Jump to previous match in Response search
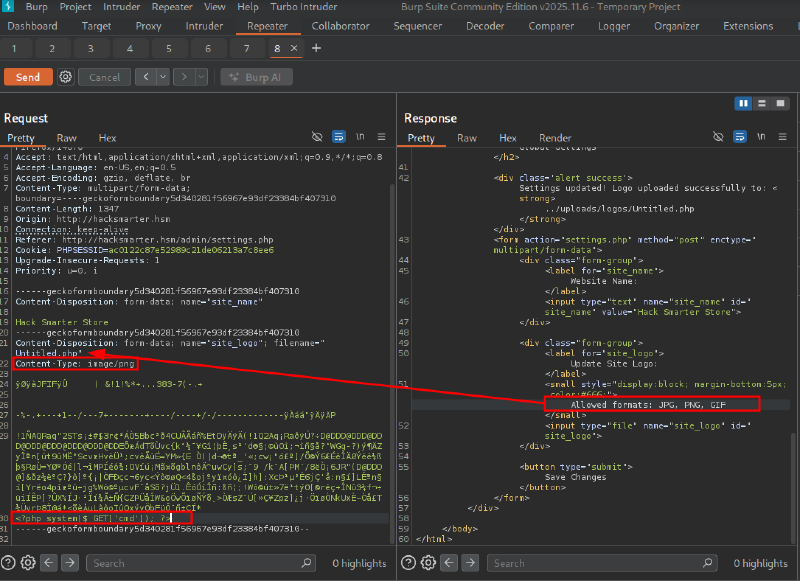This screenshot has width=800, height=581. [449, 563]
